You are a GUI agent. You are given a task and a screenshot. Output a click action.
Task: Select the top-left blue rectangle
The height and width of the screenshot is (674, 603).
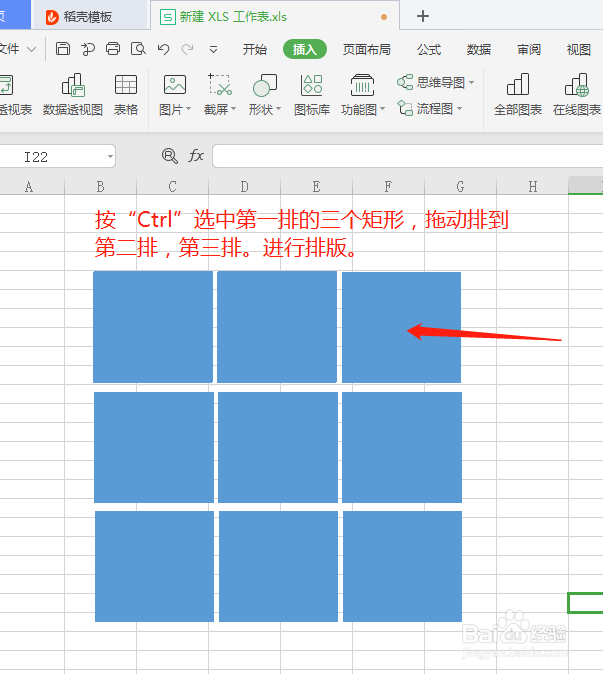tap(153, 327)
